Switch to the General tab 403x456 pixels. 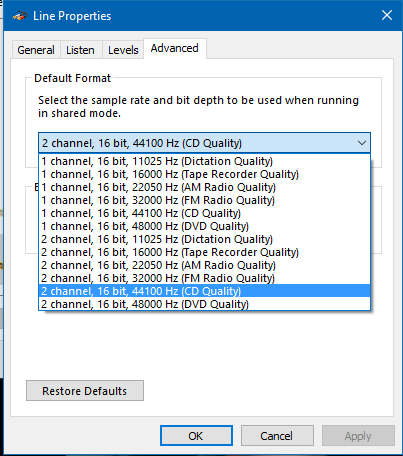(36, 50)
